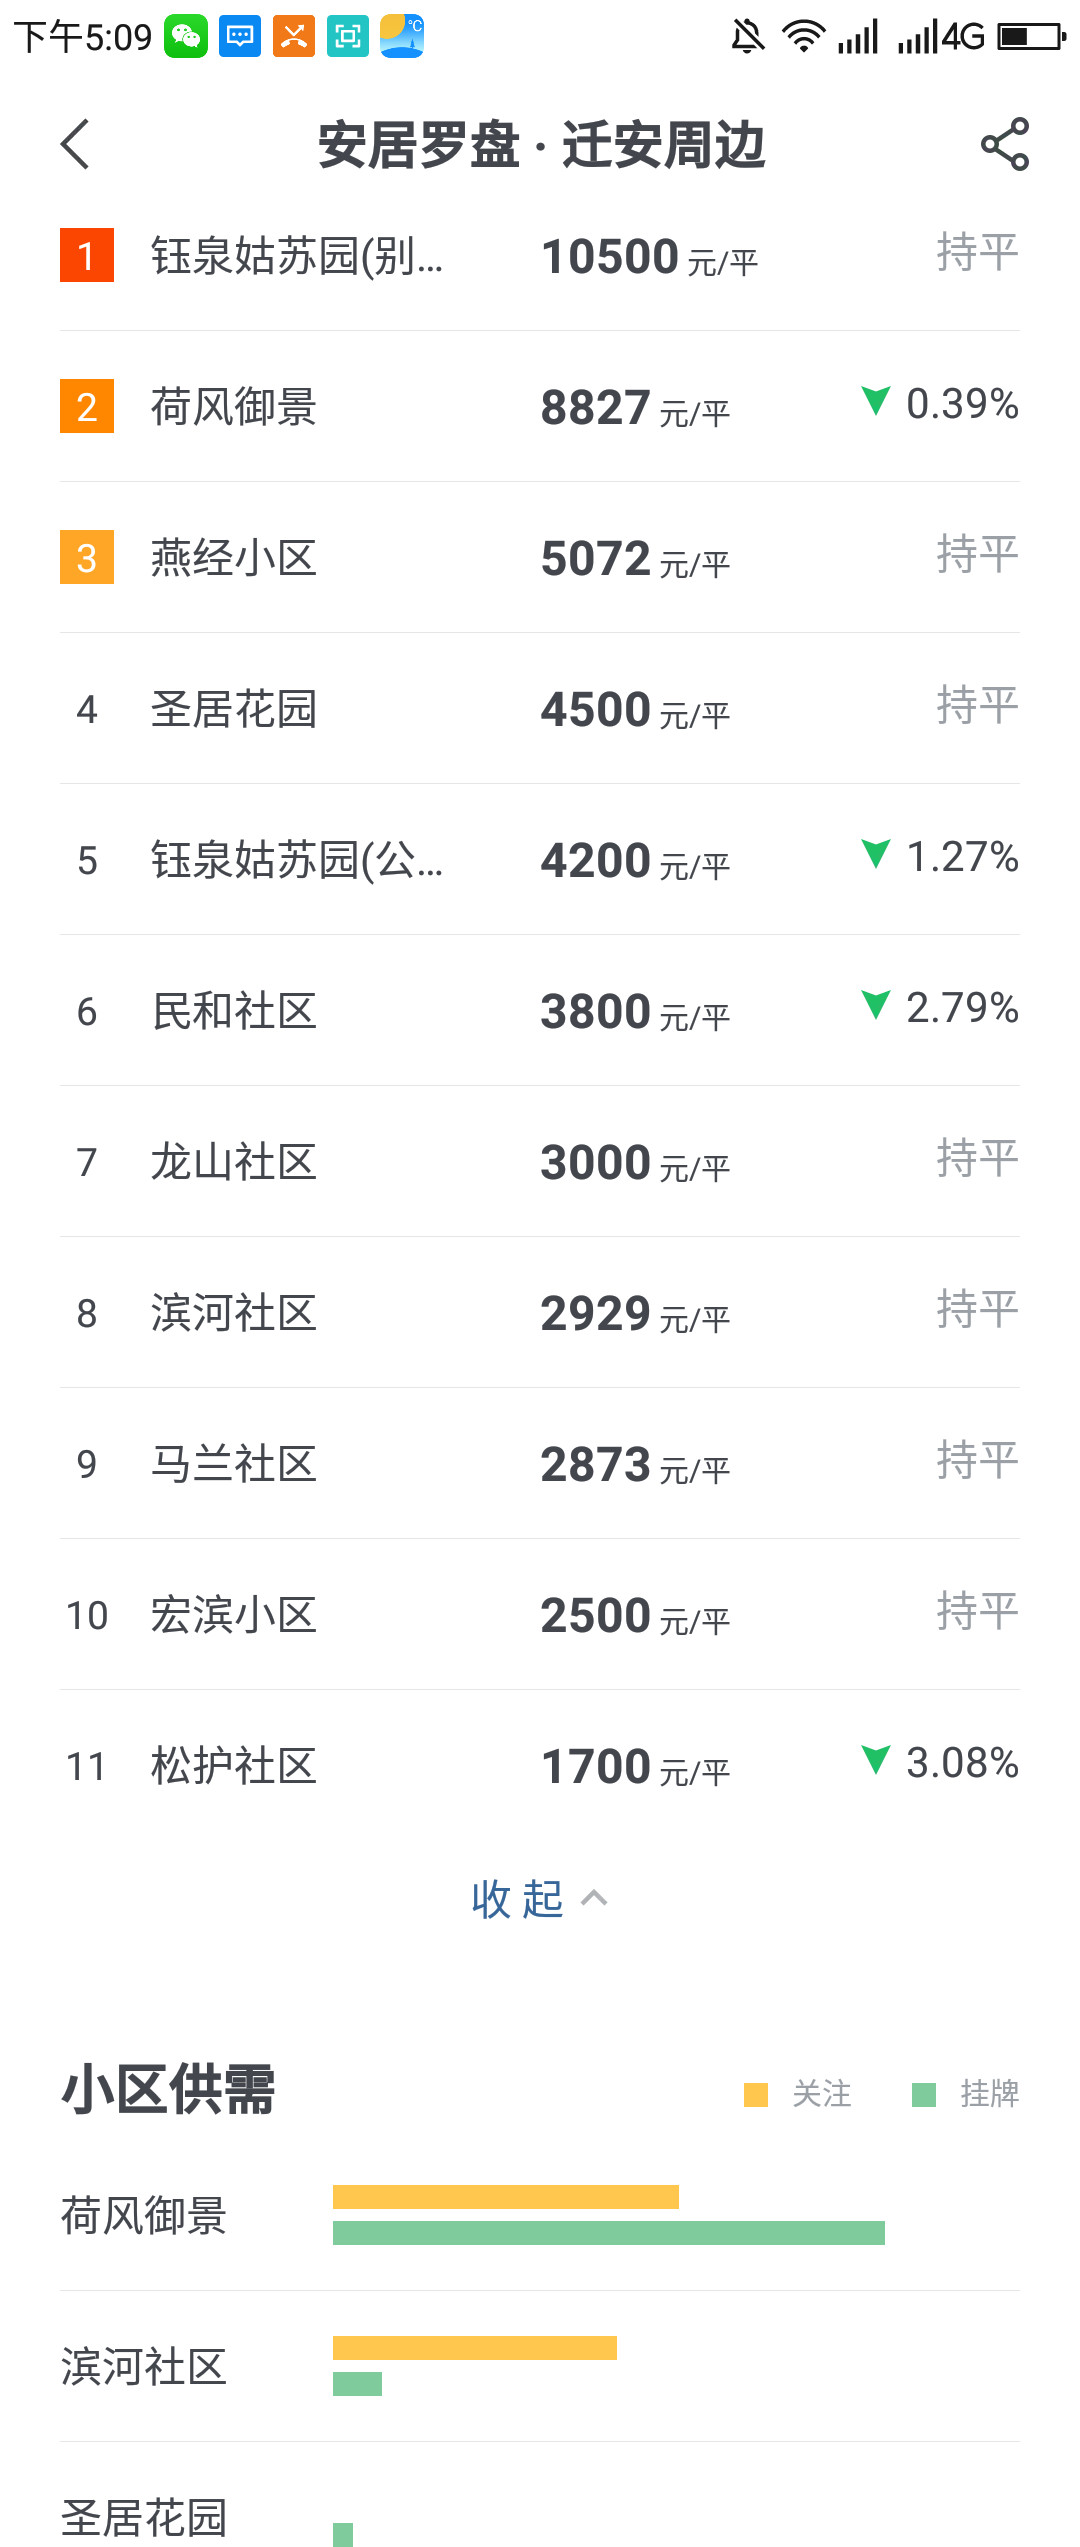Collapse the list with 收起

(518, 1899)
